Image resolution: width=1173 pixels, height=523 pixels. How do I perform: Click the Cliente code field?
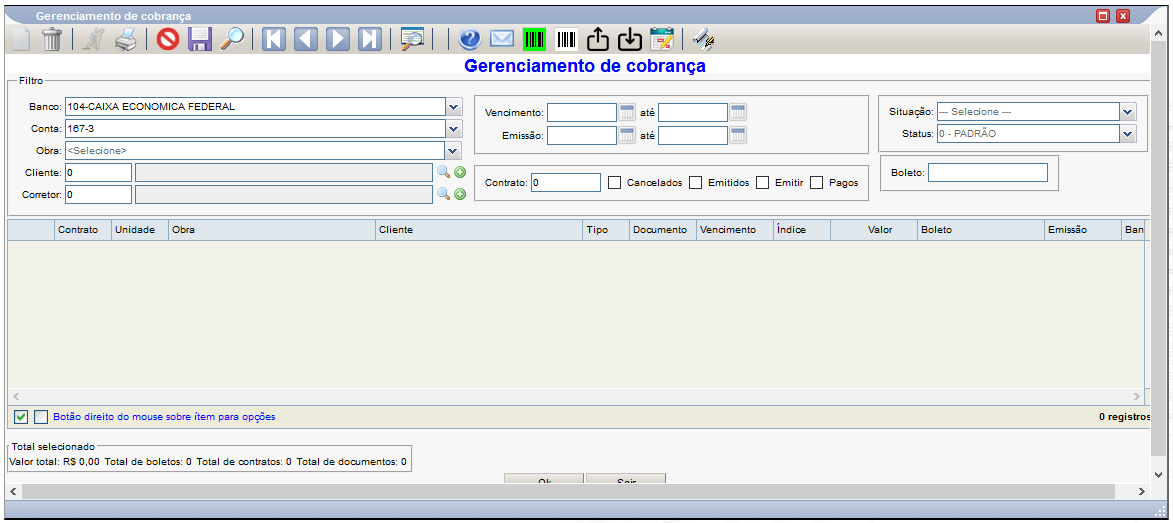tap(98, 172)
